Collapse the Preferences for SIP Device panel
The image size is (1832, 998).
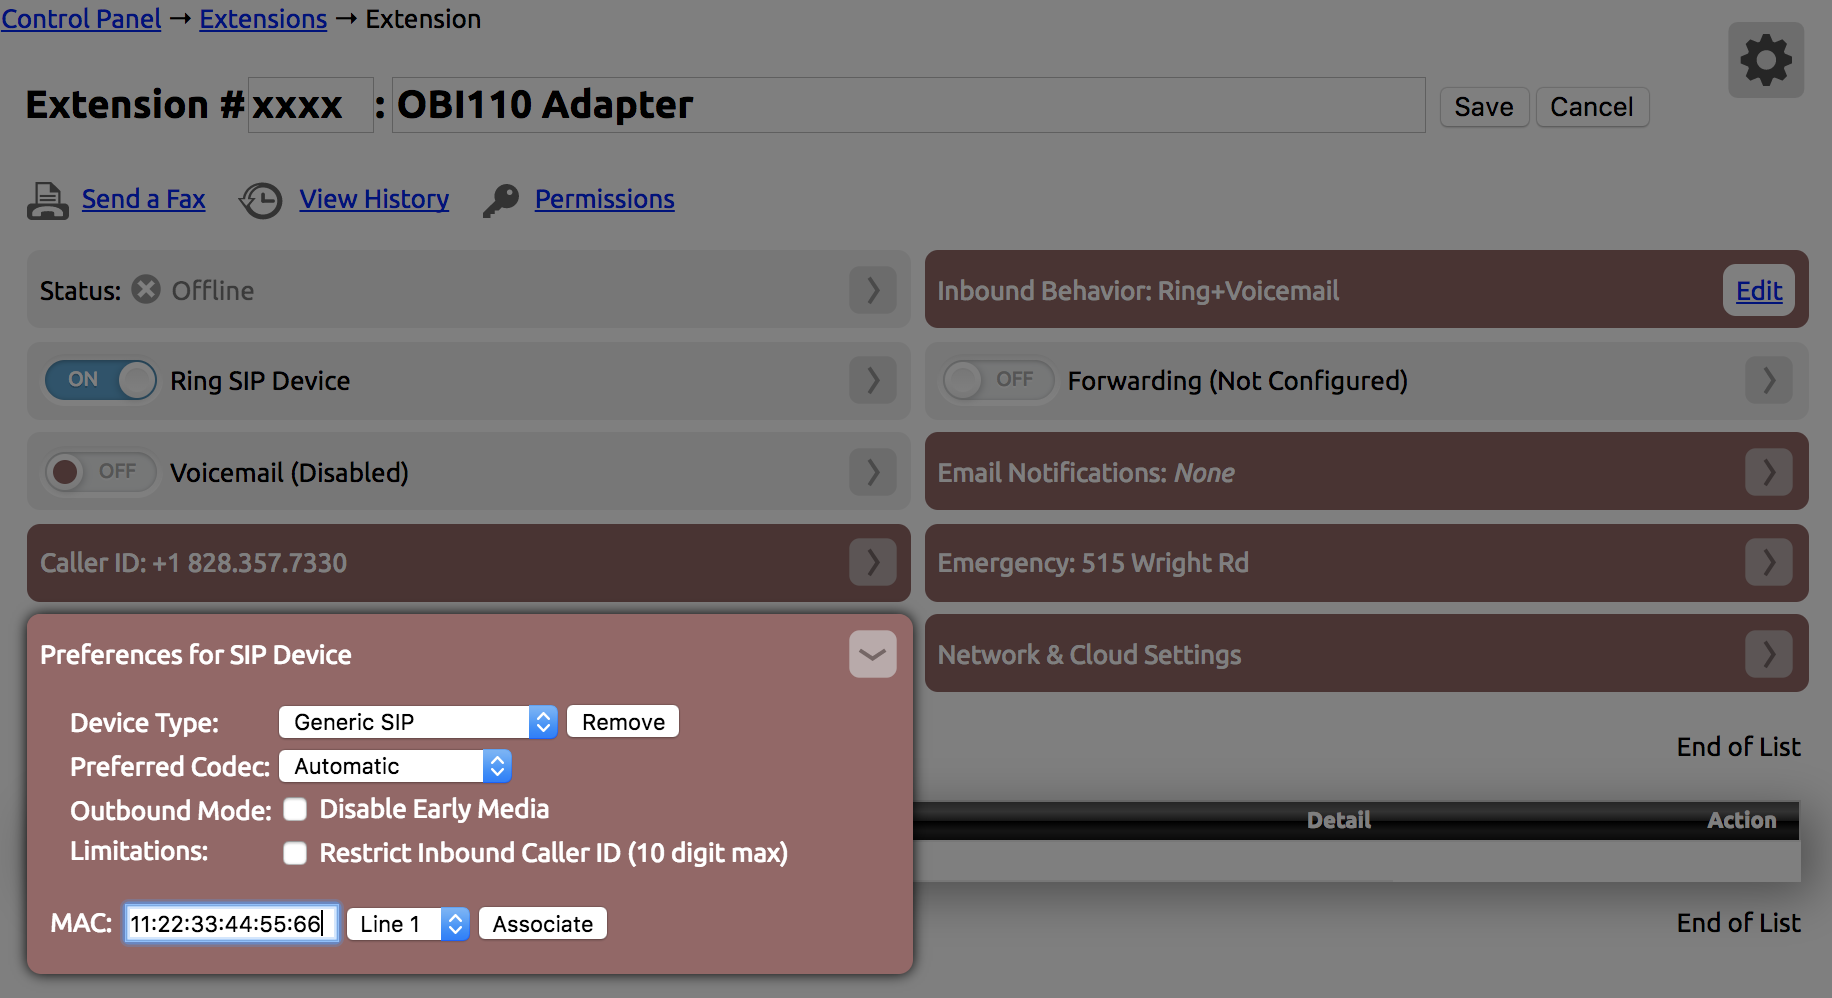[872, 655]
